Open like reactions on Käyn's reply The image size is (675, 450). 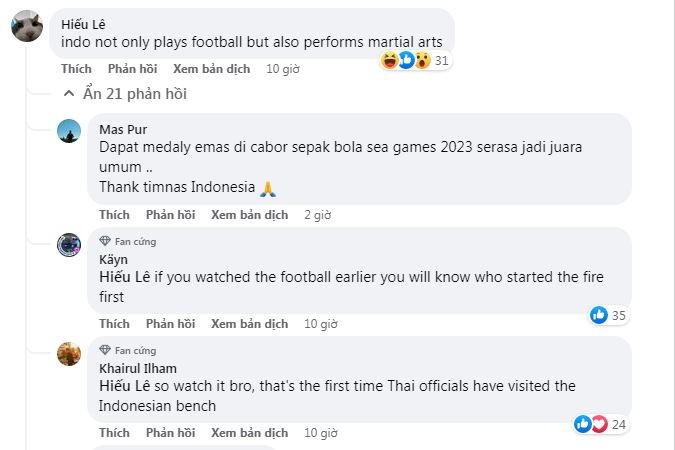point(608,316)
